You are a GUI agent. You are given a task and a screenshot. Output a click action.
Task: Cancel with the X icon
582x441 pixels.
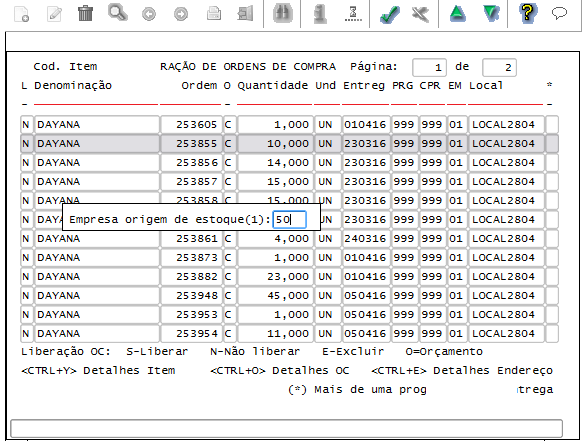pyautogui.click(x=421, y=14)
